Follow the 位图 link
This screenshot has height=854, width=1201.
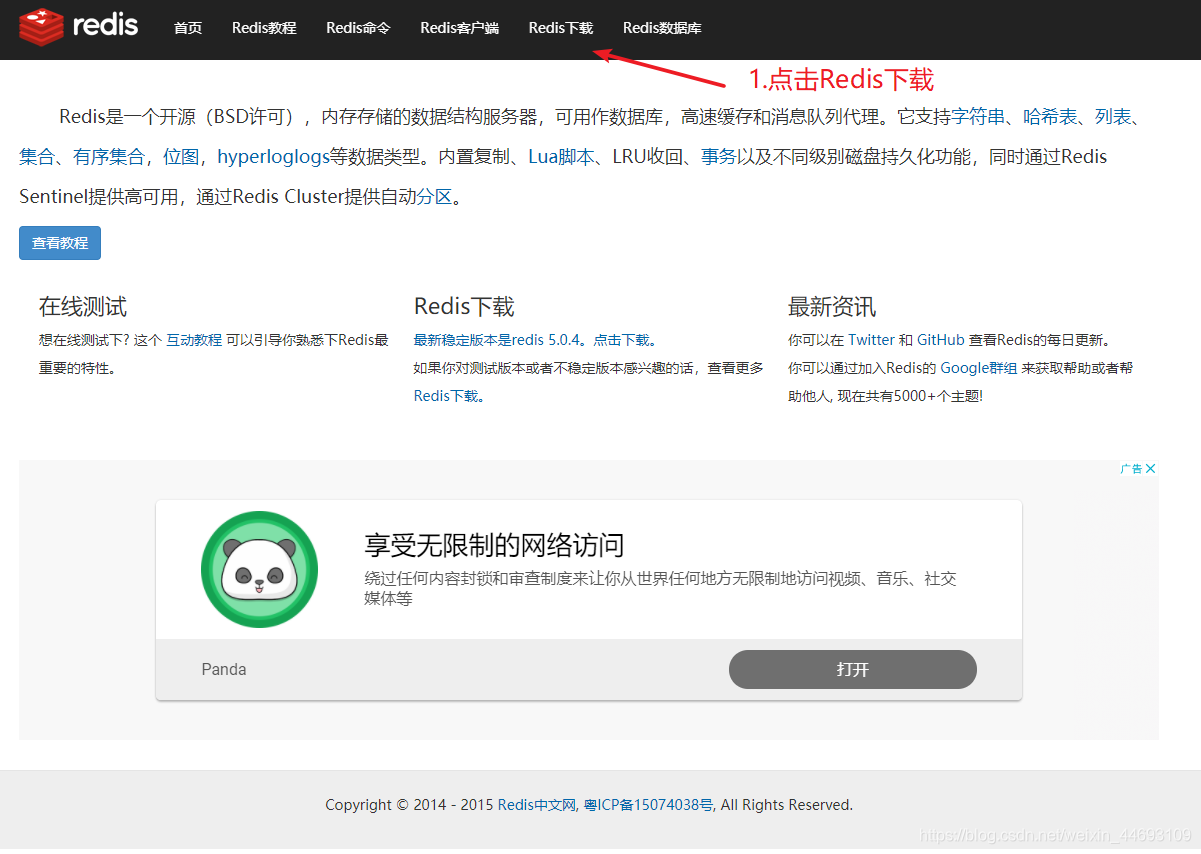tap(181, 157)
